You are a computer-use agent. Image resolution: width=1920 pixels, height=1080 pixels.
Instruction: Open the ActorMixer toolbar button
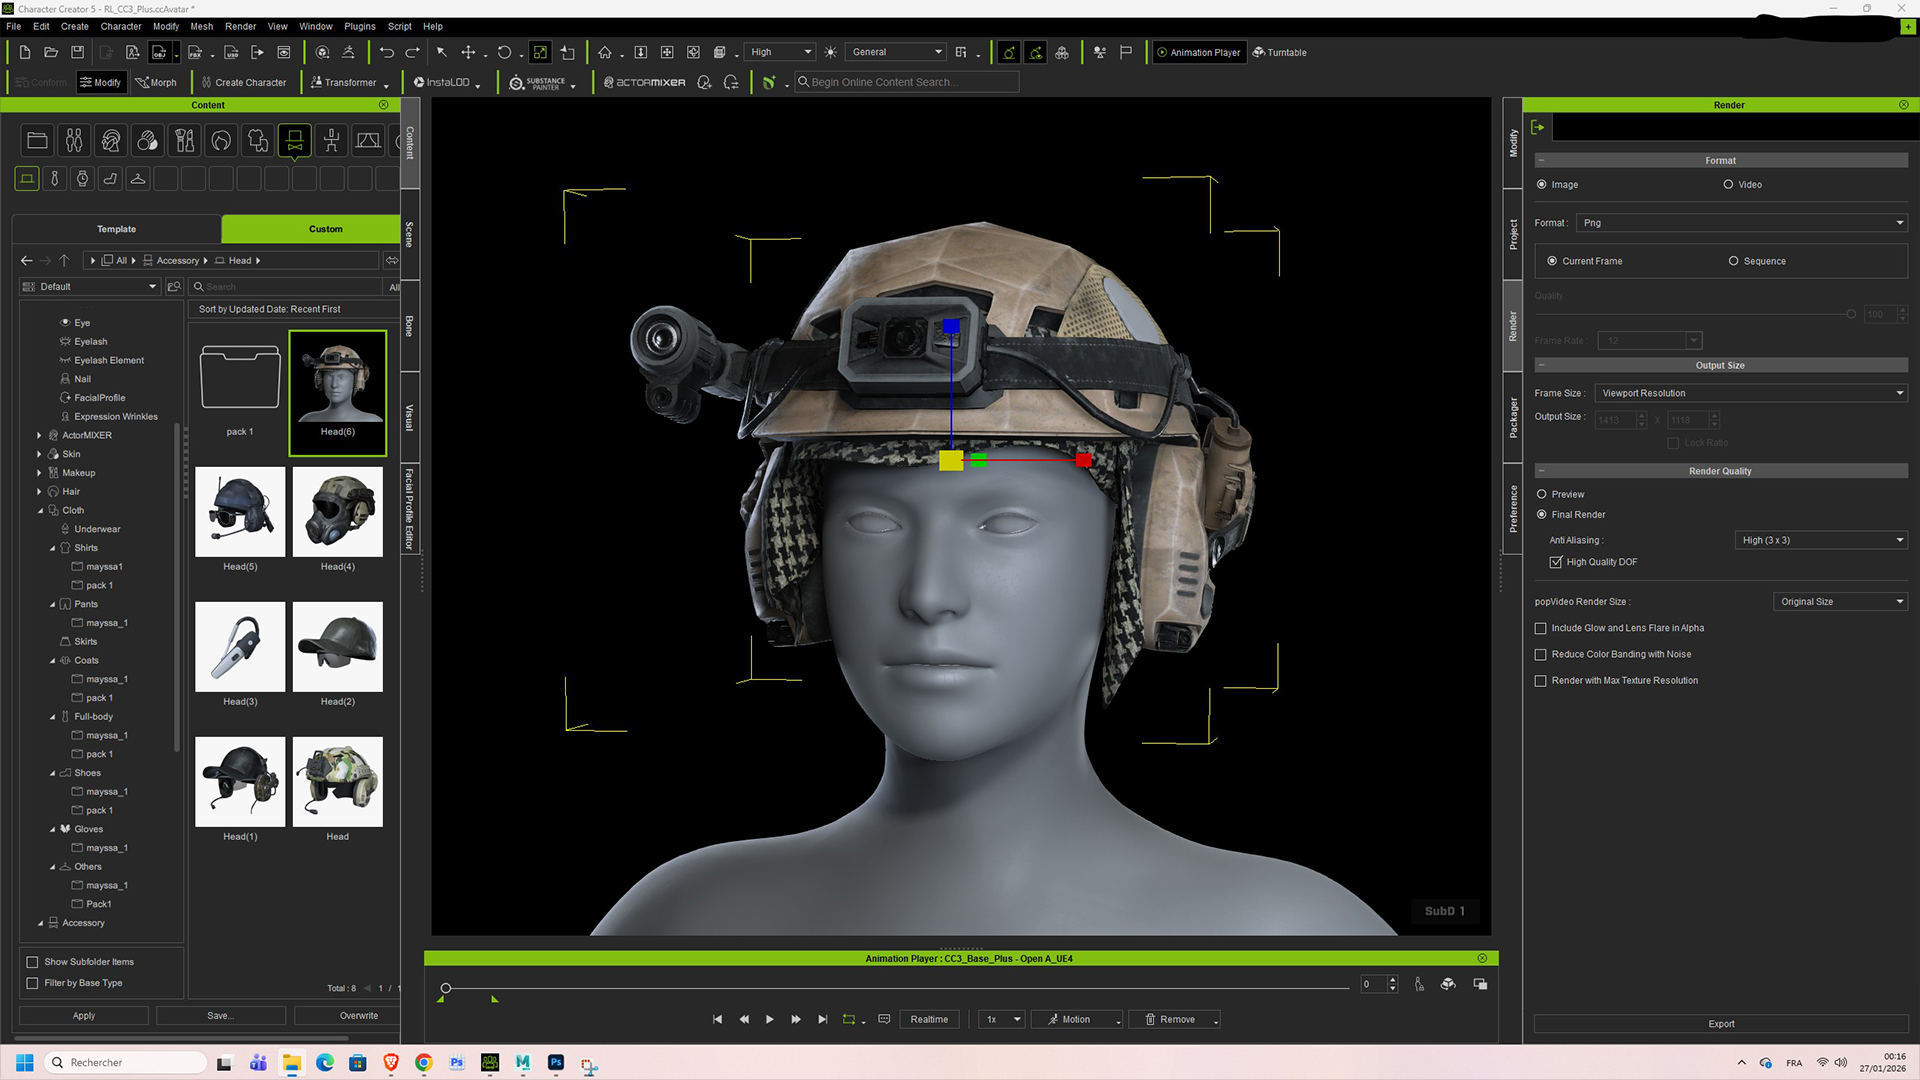coord(645,83)
